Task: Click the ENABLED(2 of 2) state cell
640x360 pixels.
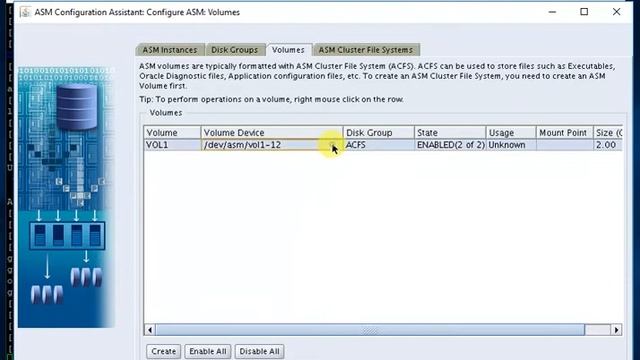Action: tap(450, 145)
